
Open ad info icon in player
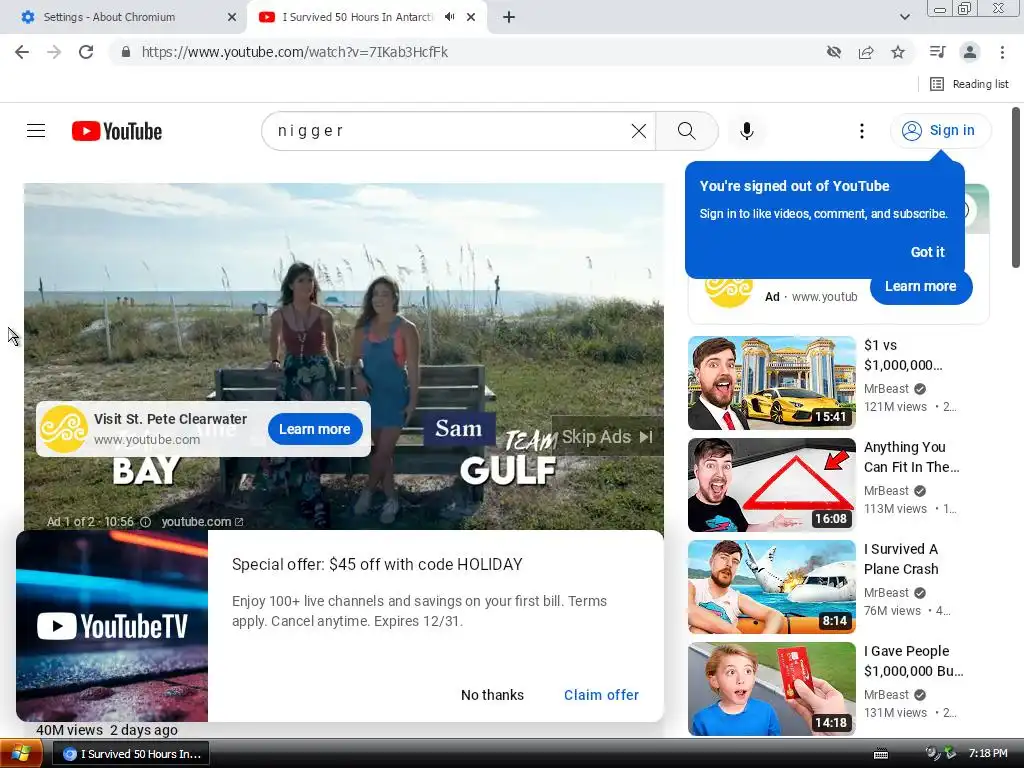(146, 522)
